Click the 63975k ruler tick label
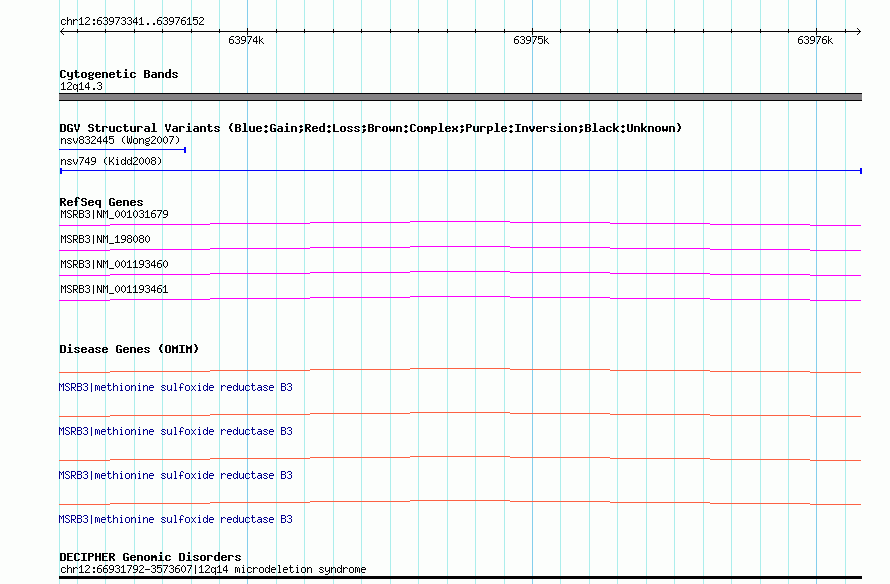Image resolution: width=890 pixels, height=584 pixels. 531,40
